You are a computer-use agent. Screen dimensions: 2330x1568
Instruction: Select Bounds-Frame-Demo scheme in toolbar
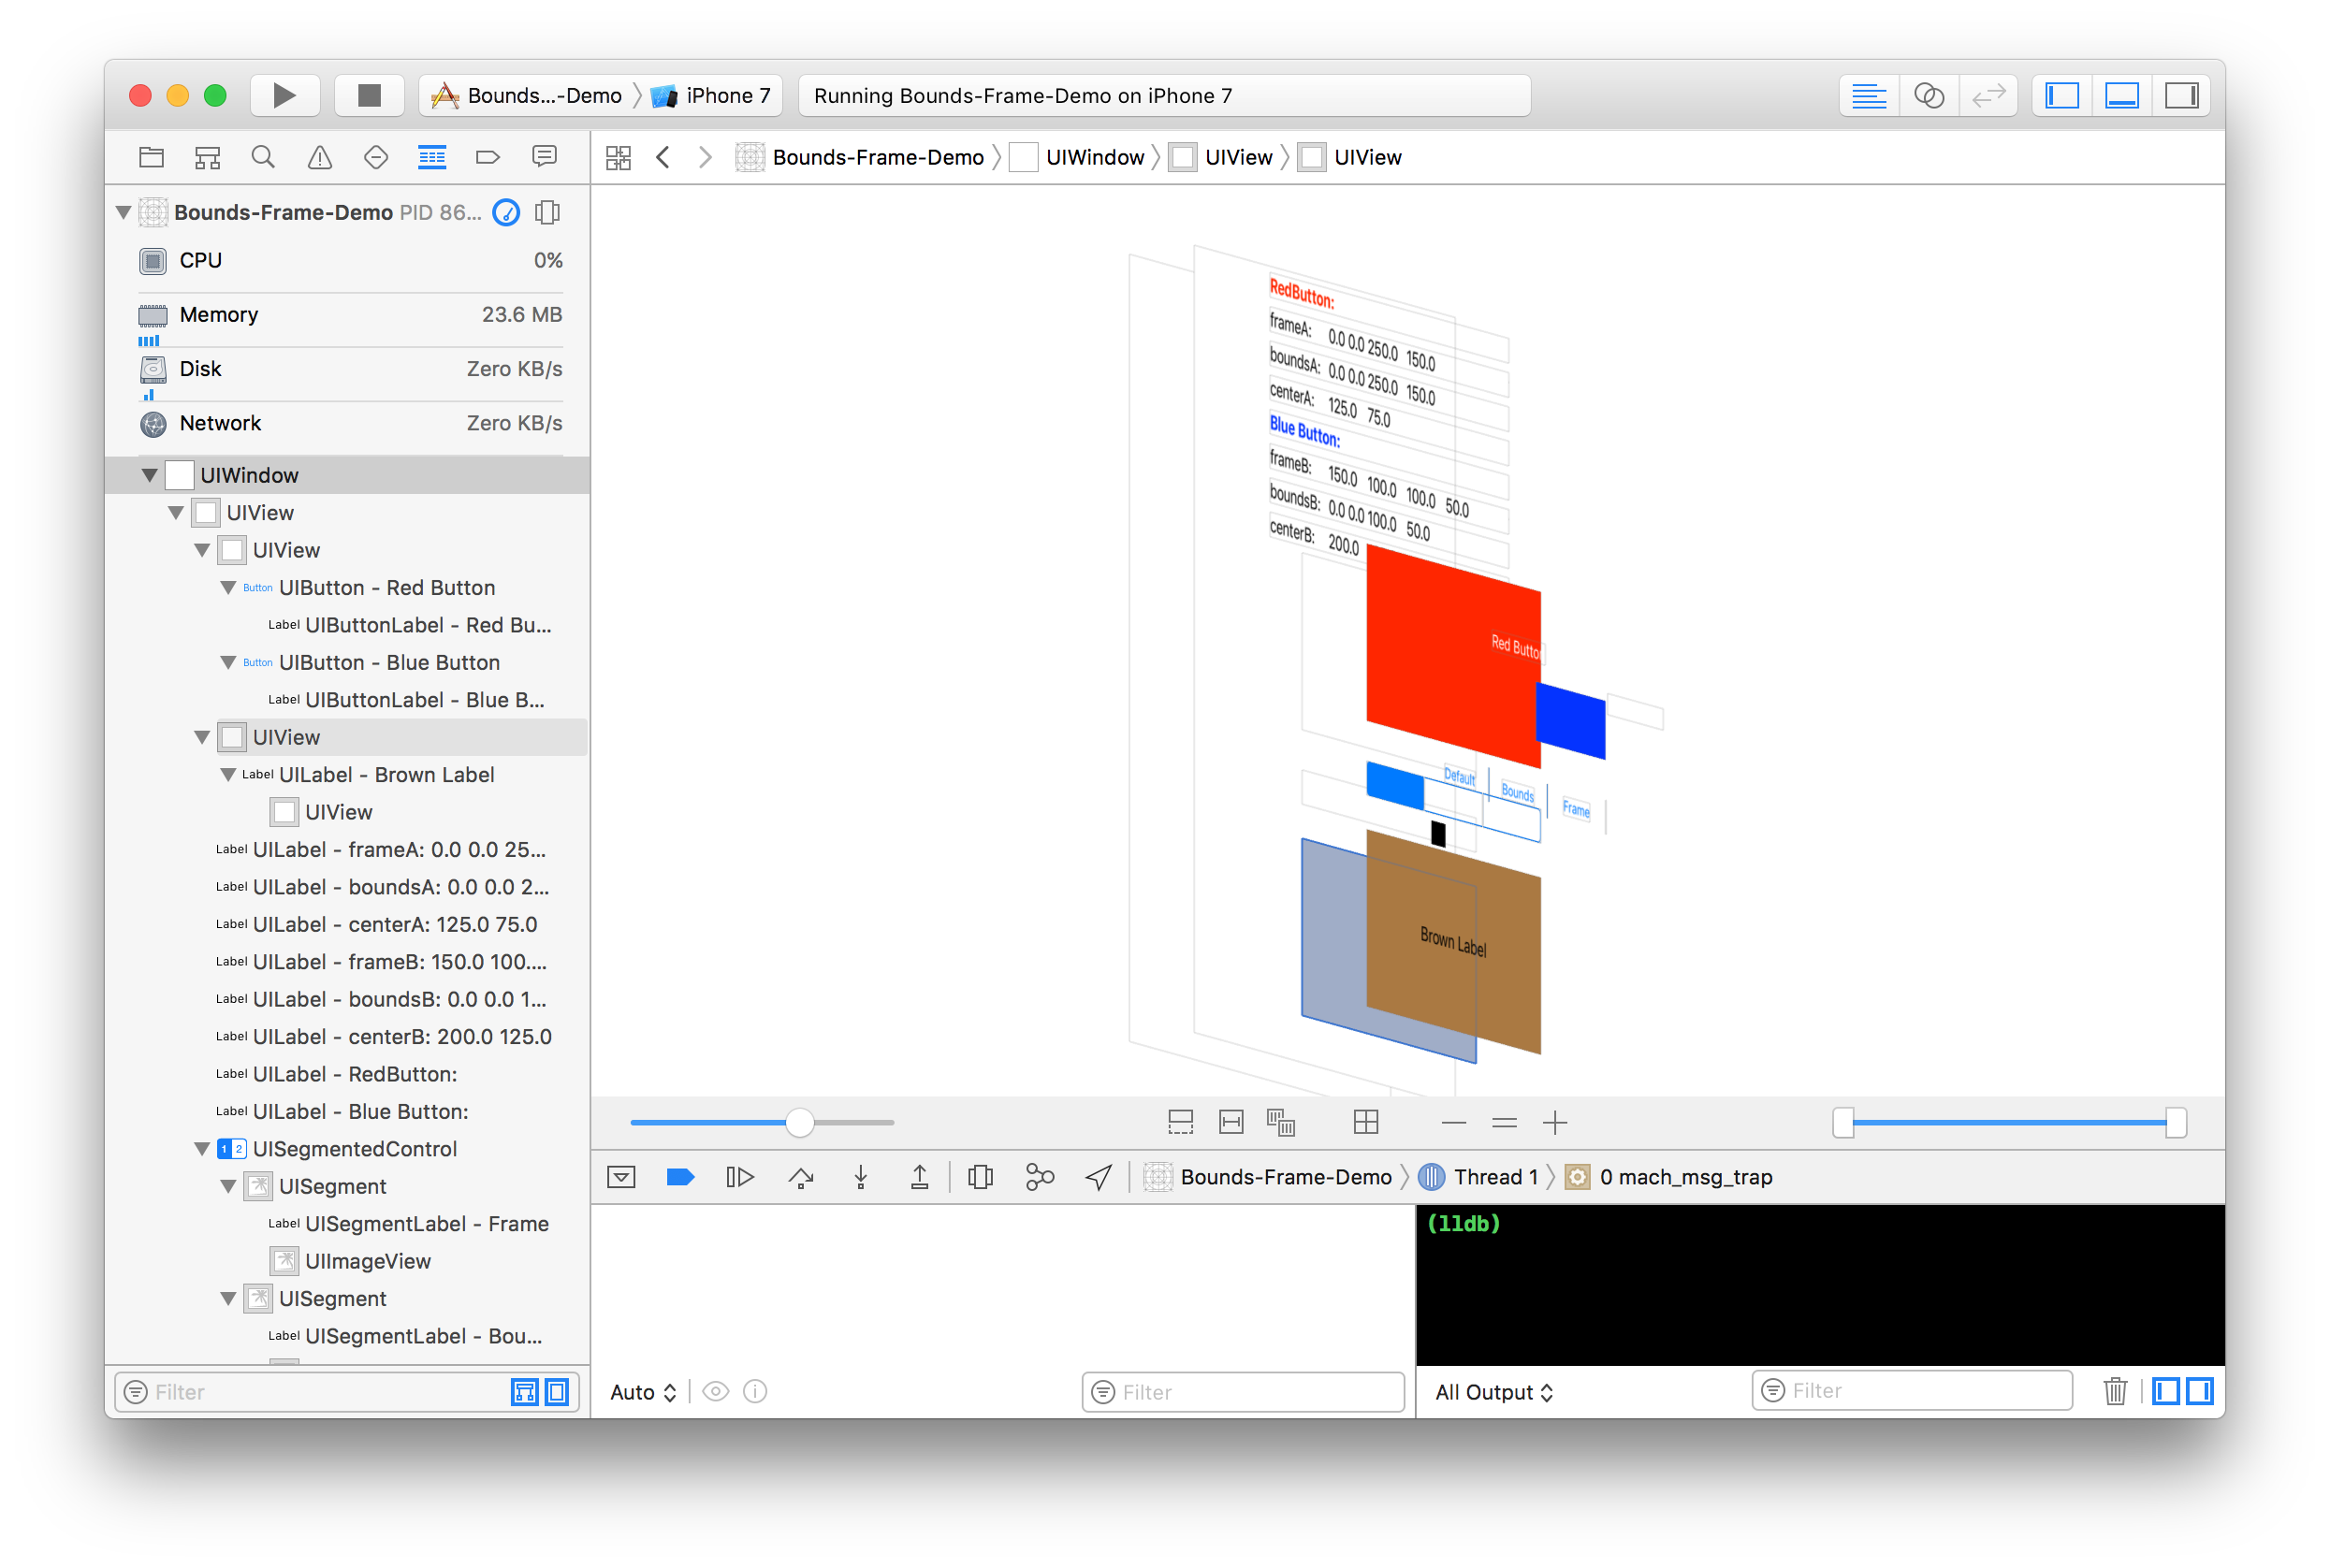tap(527, 95)
